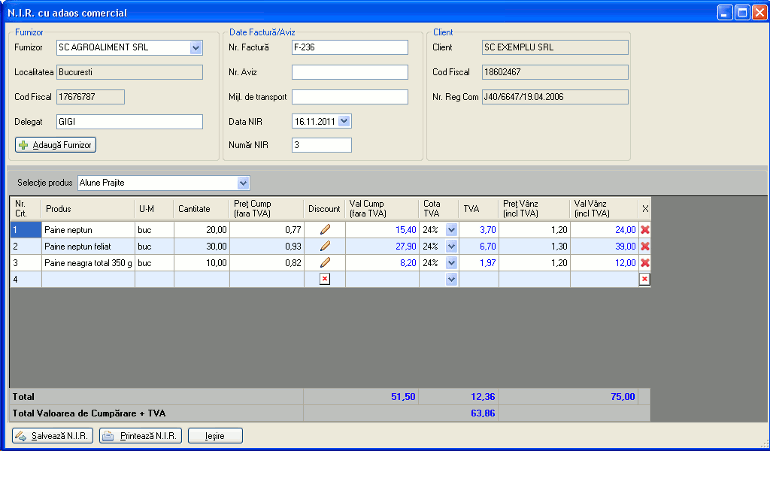Open Cota TVA dropdown for Paine neptun feliat
Screen dimensions: 770x501
point(451,246)
